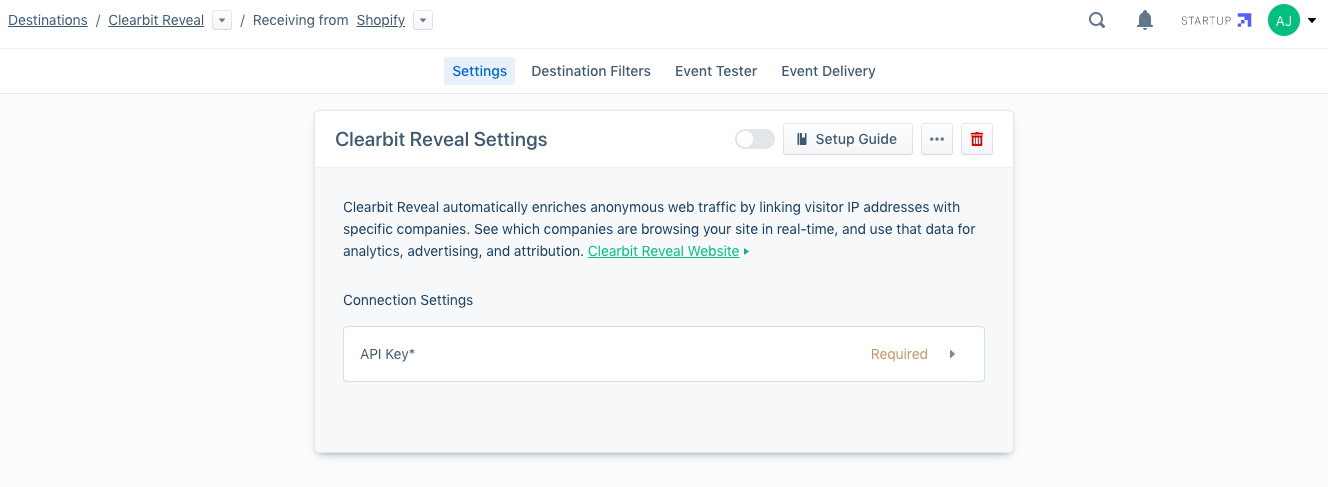Switch to the Destination Filters tab
The width and height of the screenshot is (1328, 487).
[591, 71]
